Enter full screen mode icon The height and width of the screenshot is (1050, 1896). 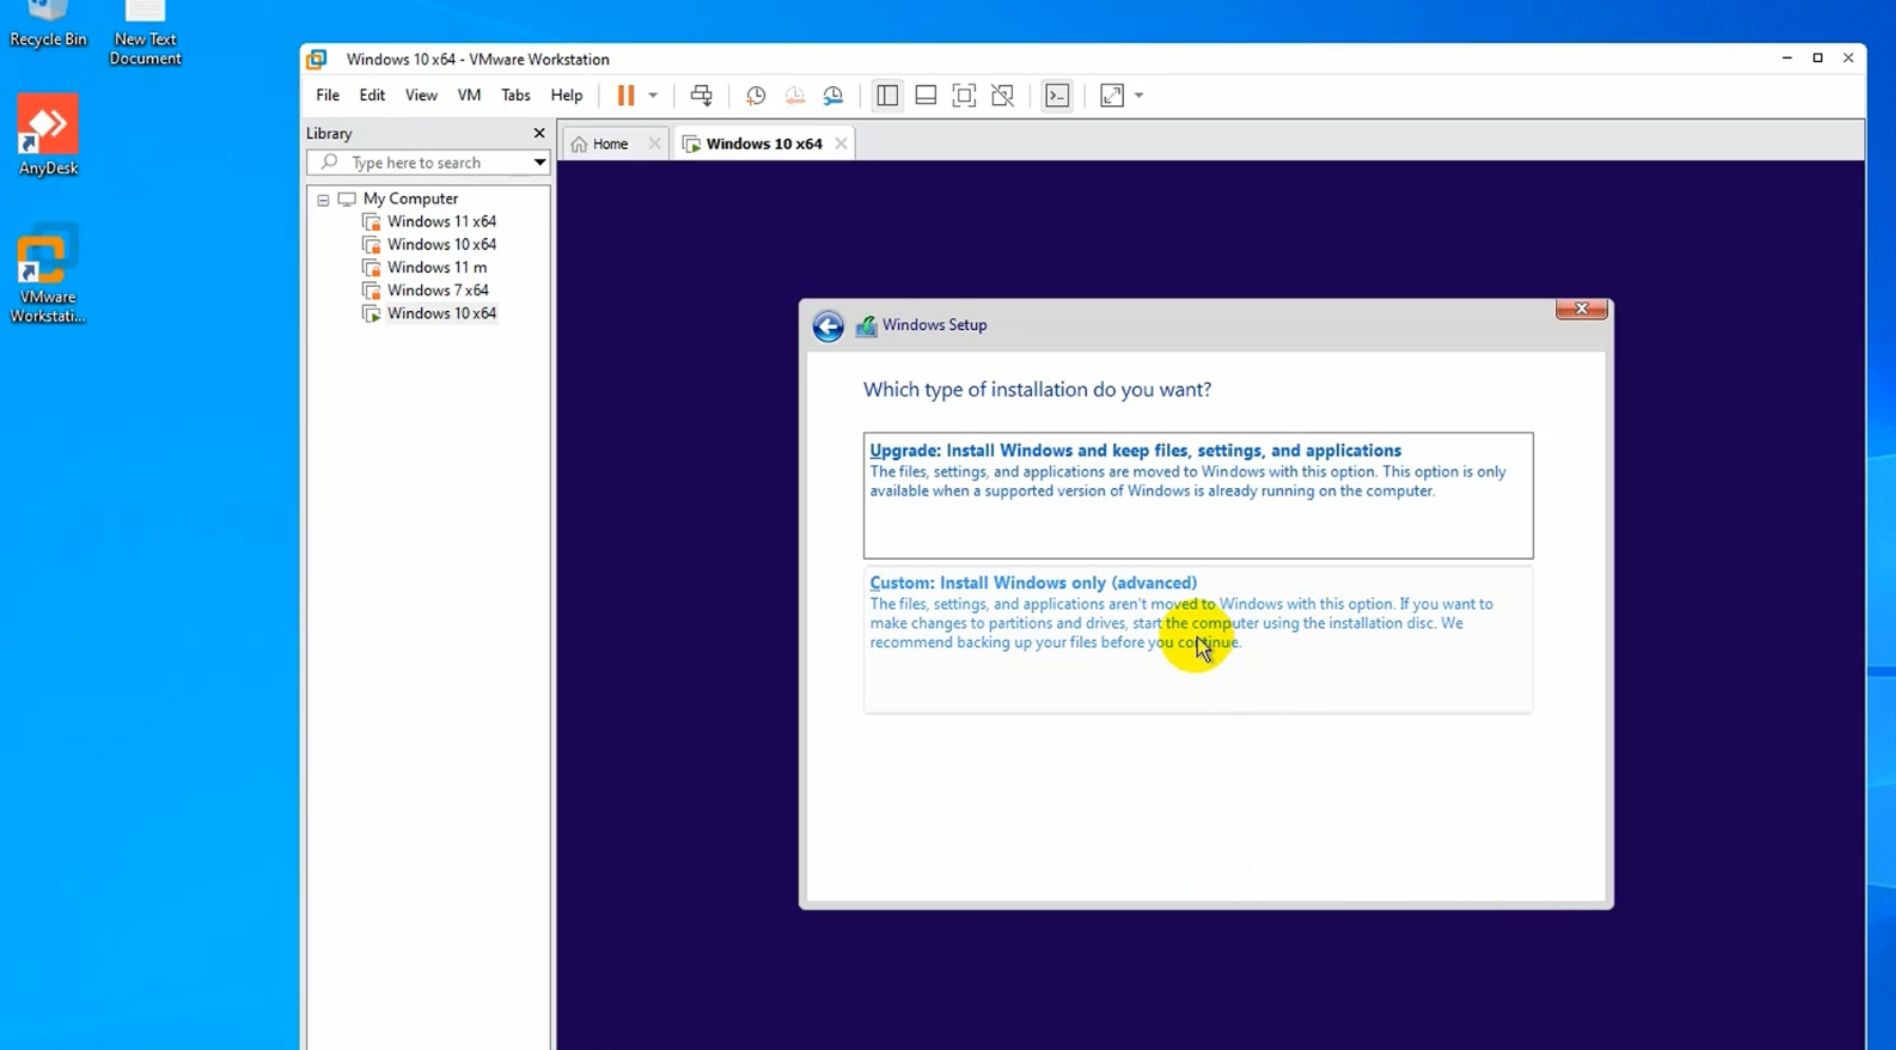point(964,95)
